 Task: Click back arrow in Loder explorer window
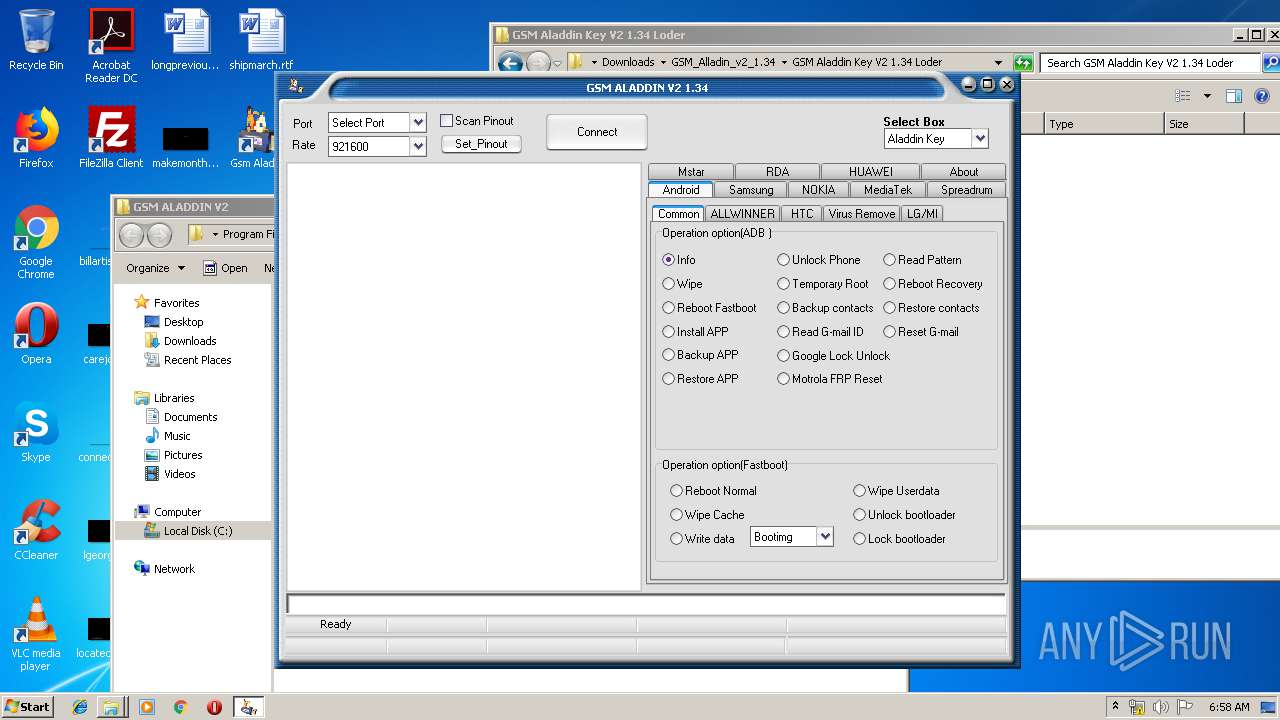tap(510, 62)
